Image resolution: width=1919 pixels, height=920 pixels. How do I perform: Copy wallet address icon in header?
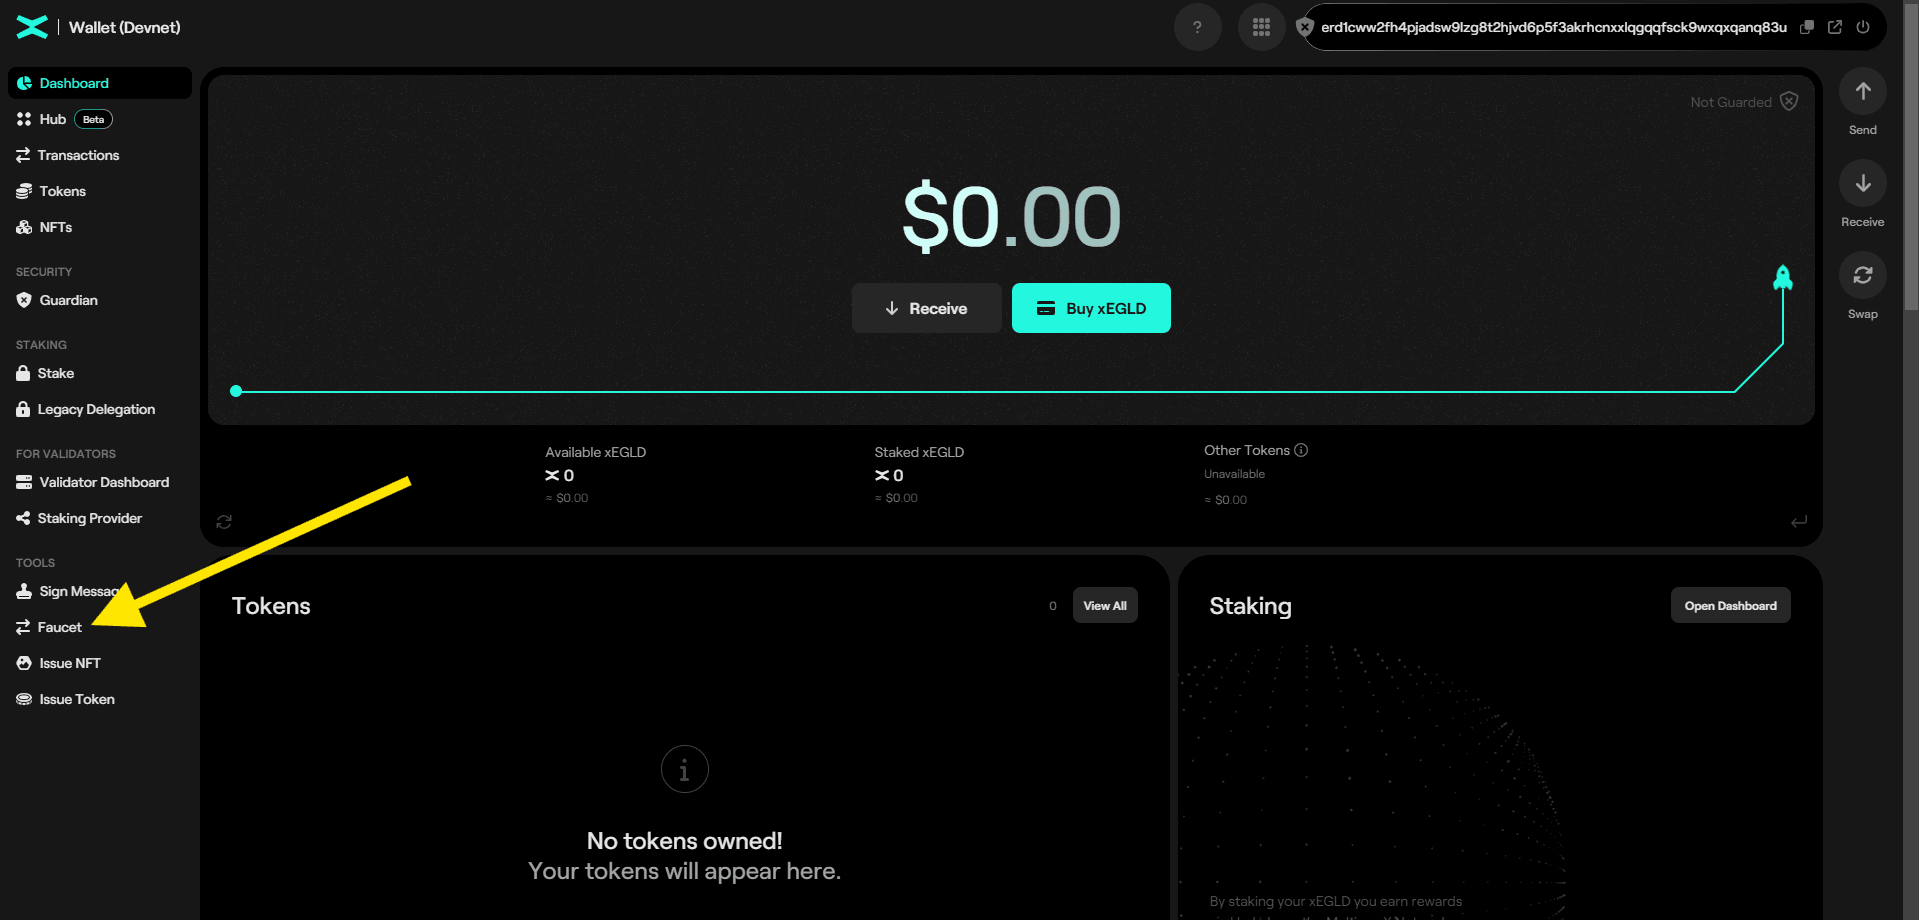tap(1806, 27)
